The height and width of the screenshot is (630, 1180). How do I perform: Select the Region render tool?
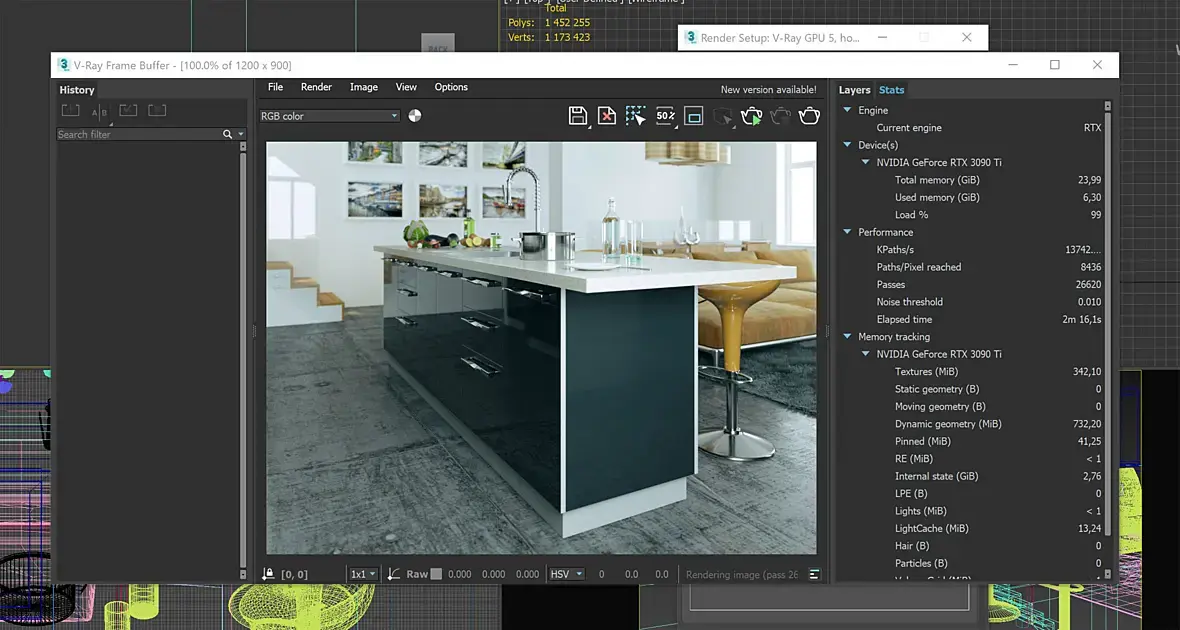[x=635, y=116]
